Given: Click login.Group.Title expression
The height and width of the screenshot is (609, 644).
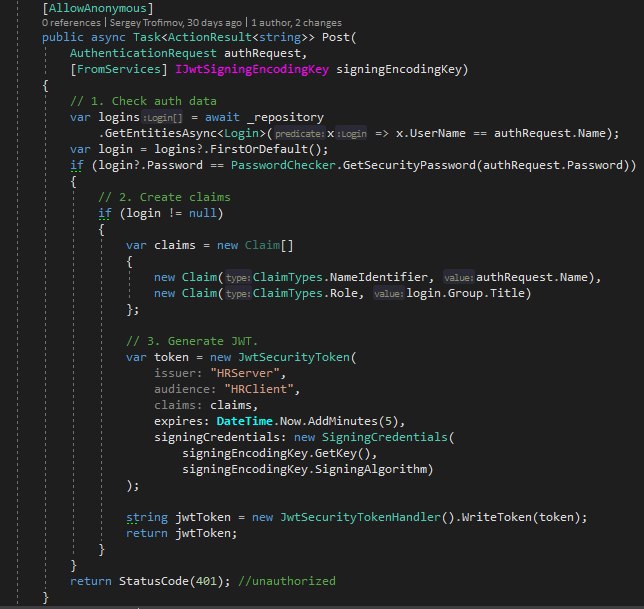Looking at the screenshot, I should (x=465, y=293).
